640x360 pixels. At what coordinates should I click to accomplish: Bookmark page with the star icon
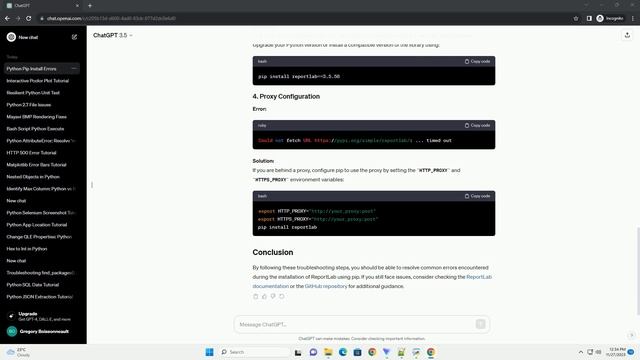(576, 18)
